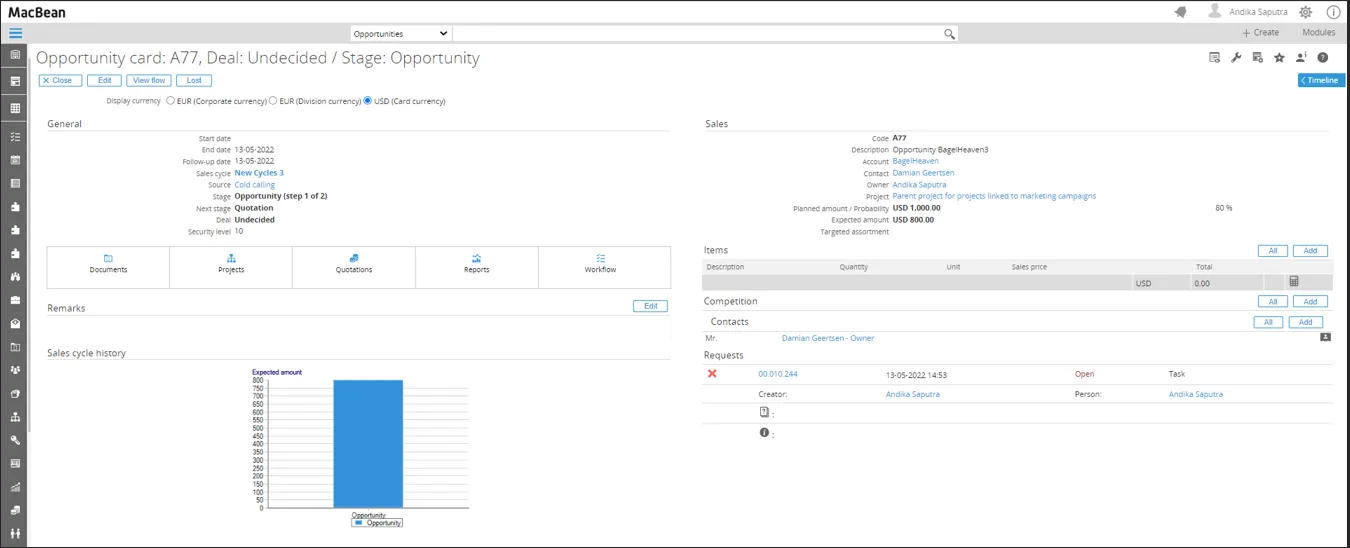Click the red X on request 00.010.244
Screen dimensions: 1350x548
712,374
